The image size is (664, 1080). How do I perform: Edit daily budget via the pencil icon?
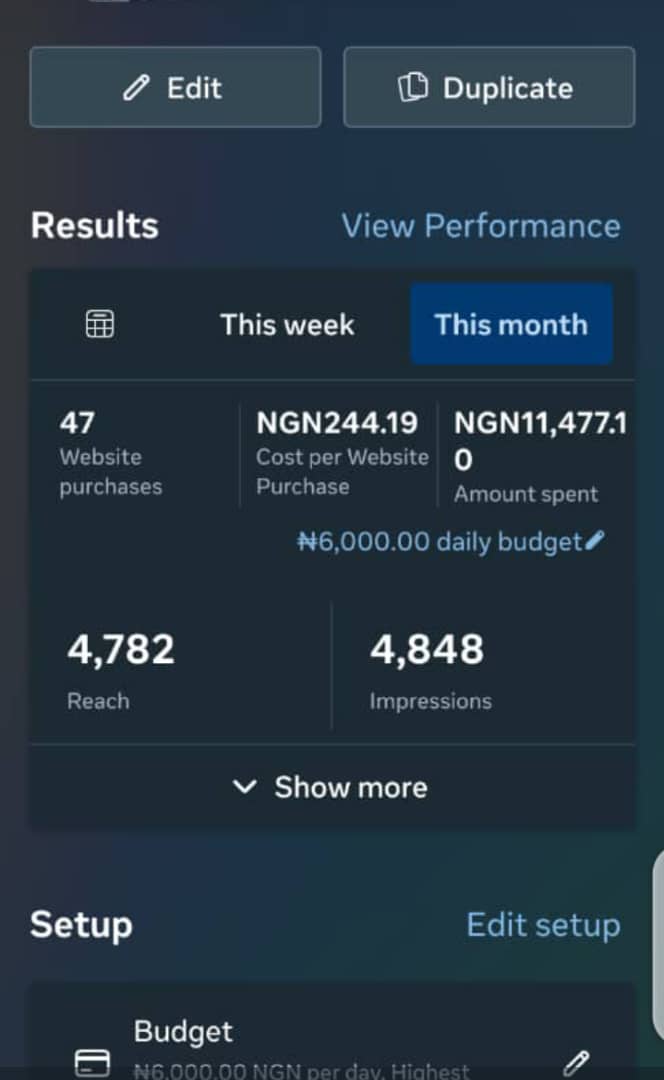click(x=594, y=541)
